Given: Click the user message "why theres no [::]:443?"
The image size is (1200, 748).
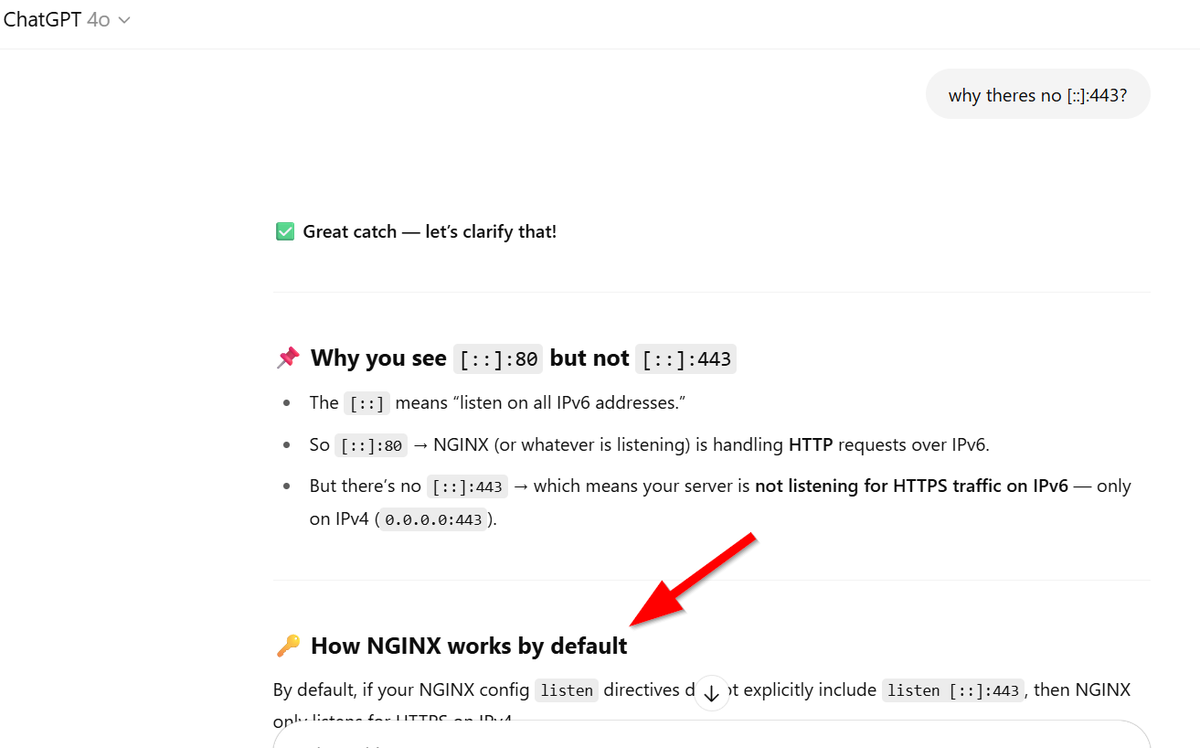Looking at the screenshot, I should click(1038, 95).
